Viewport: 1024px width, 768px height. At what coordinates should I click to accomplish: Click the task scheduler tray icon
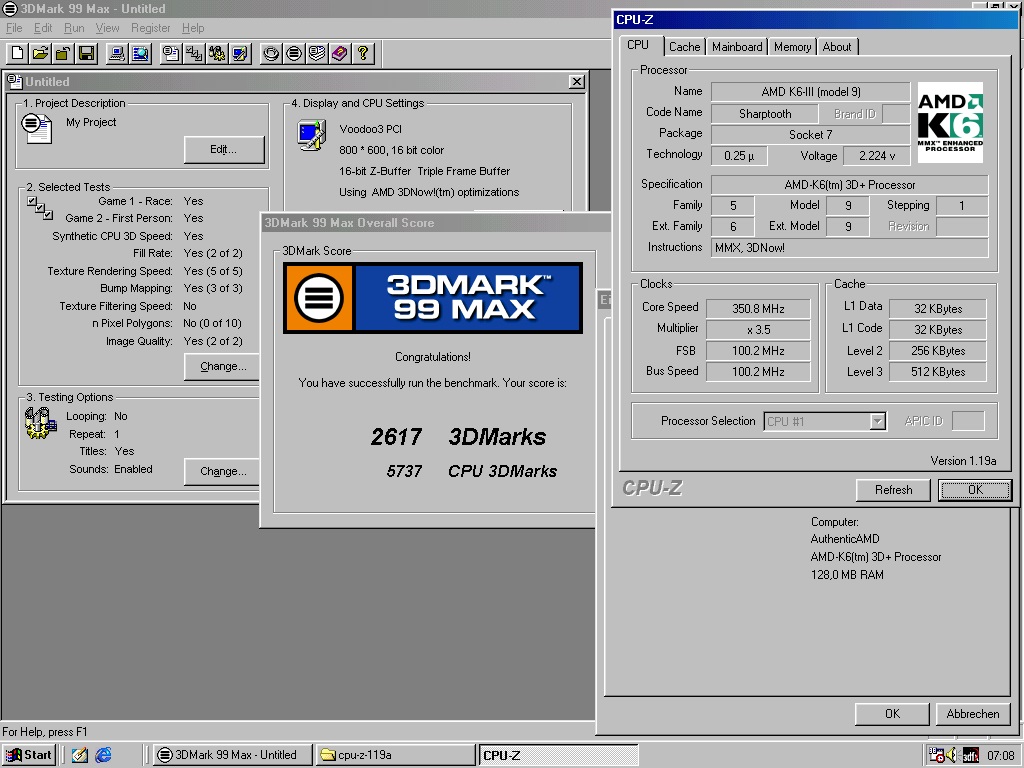click(x=936, y=756)
